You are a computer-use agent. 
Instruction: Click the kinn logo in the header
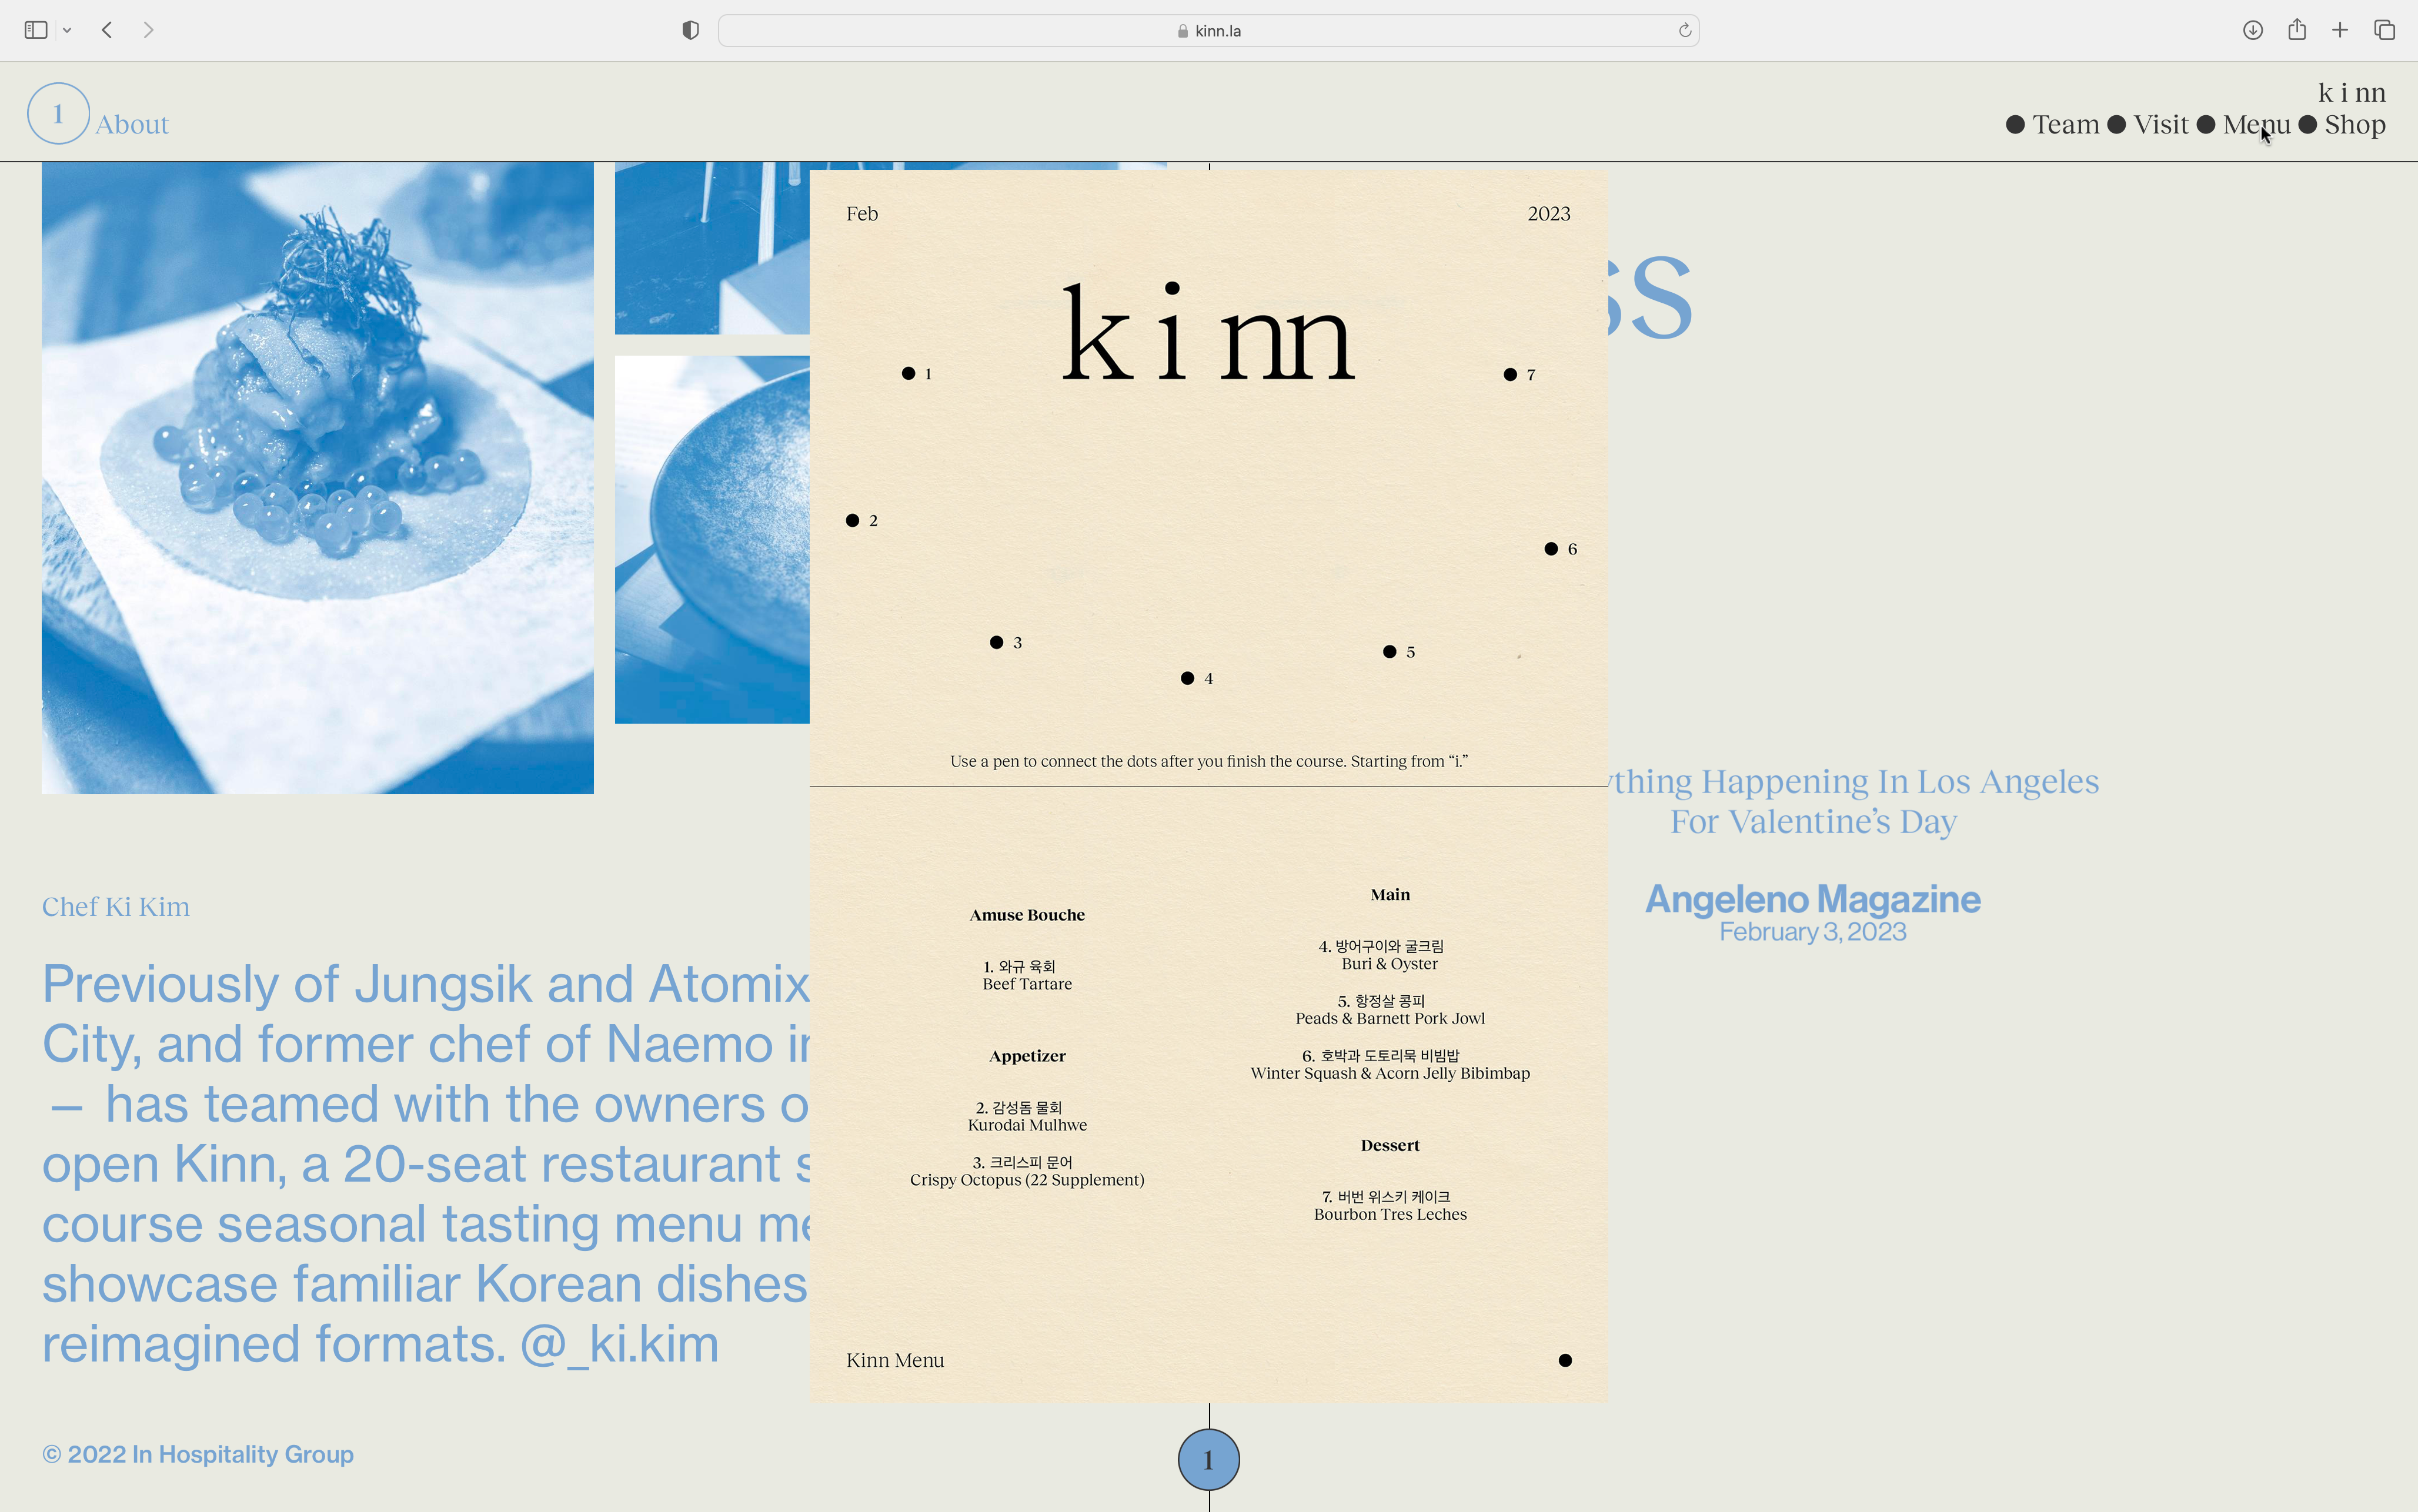click(2352, 93)
